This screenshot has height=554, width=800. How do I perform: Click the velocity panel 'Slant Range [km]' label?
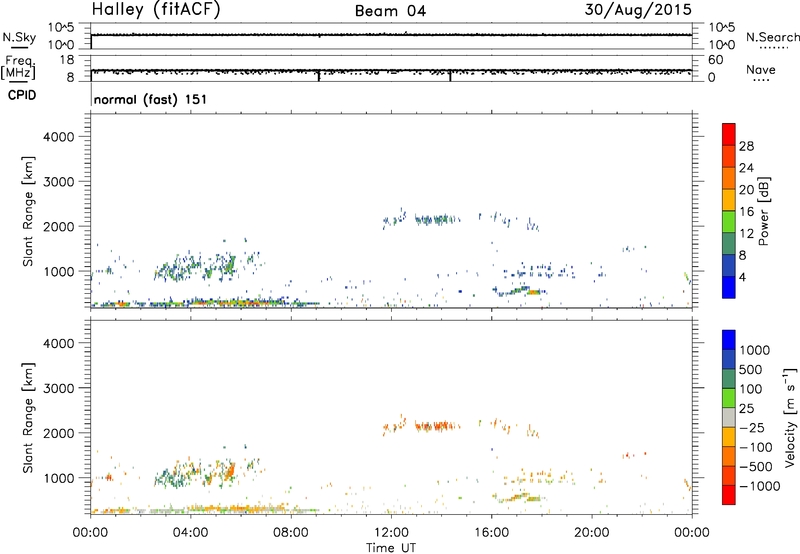coord(28,418)
